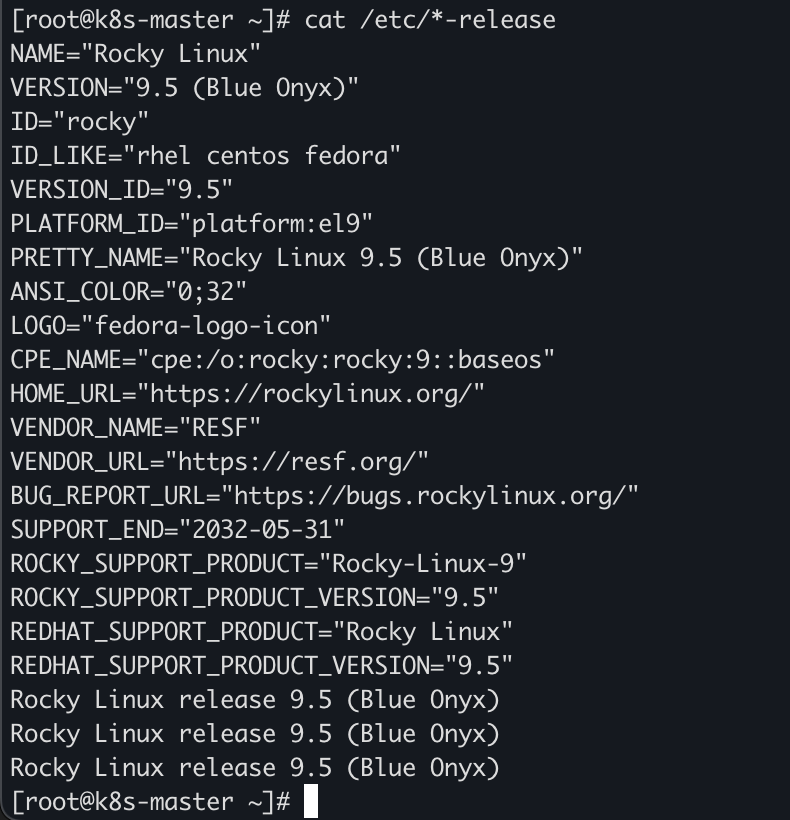The image size is (790, 820).
Task: Click the LOGO="fedora-logo-icon" line
Action: click(170, 326)
